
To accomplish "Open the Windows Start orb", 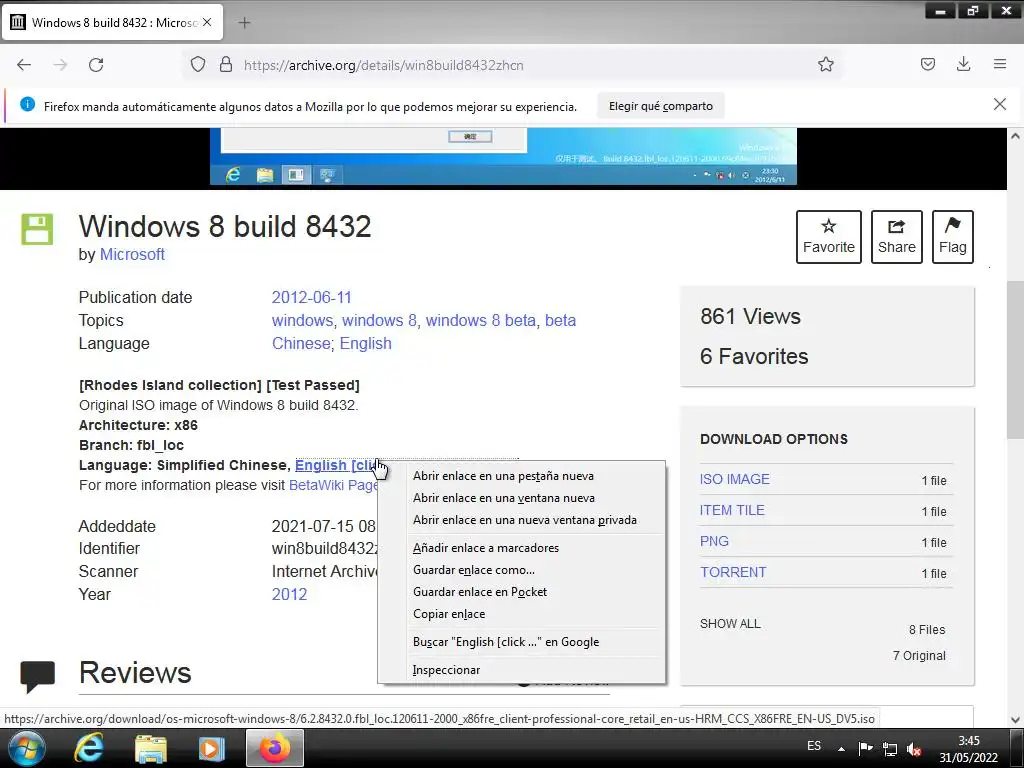I will click(x=27, y=748).
